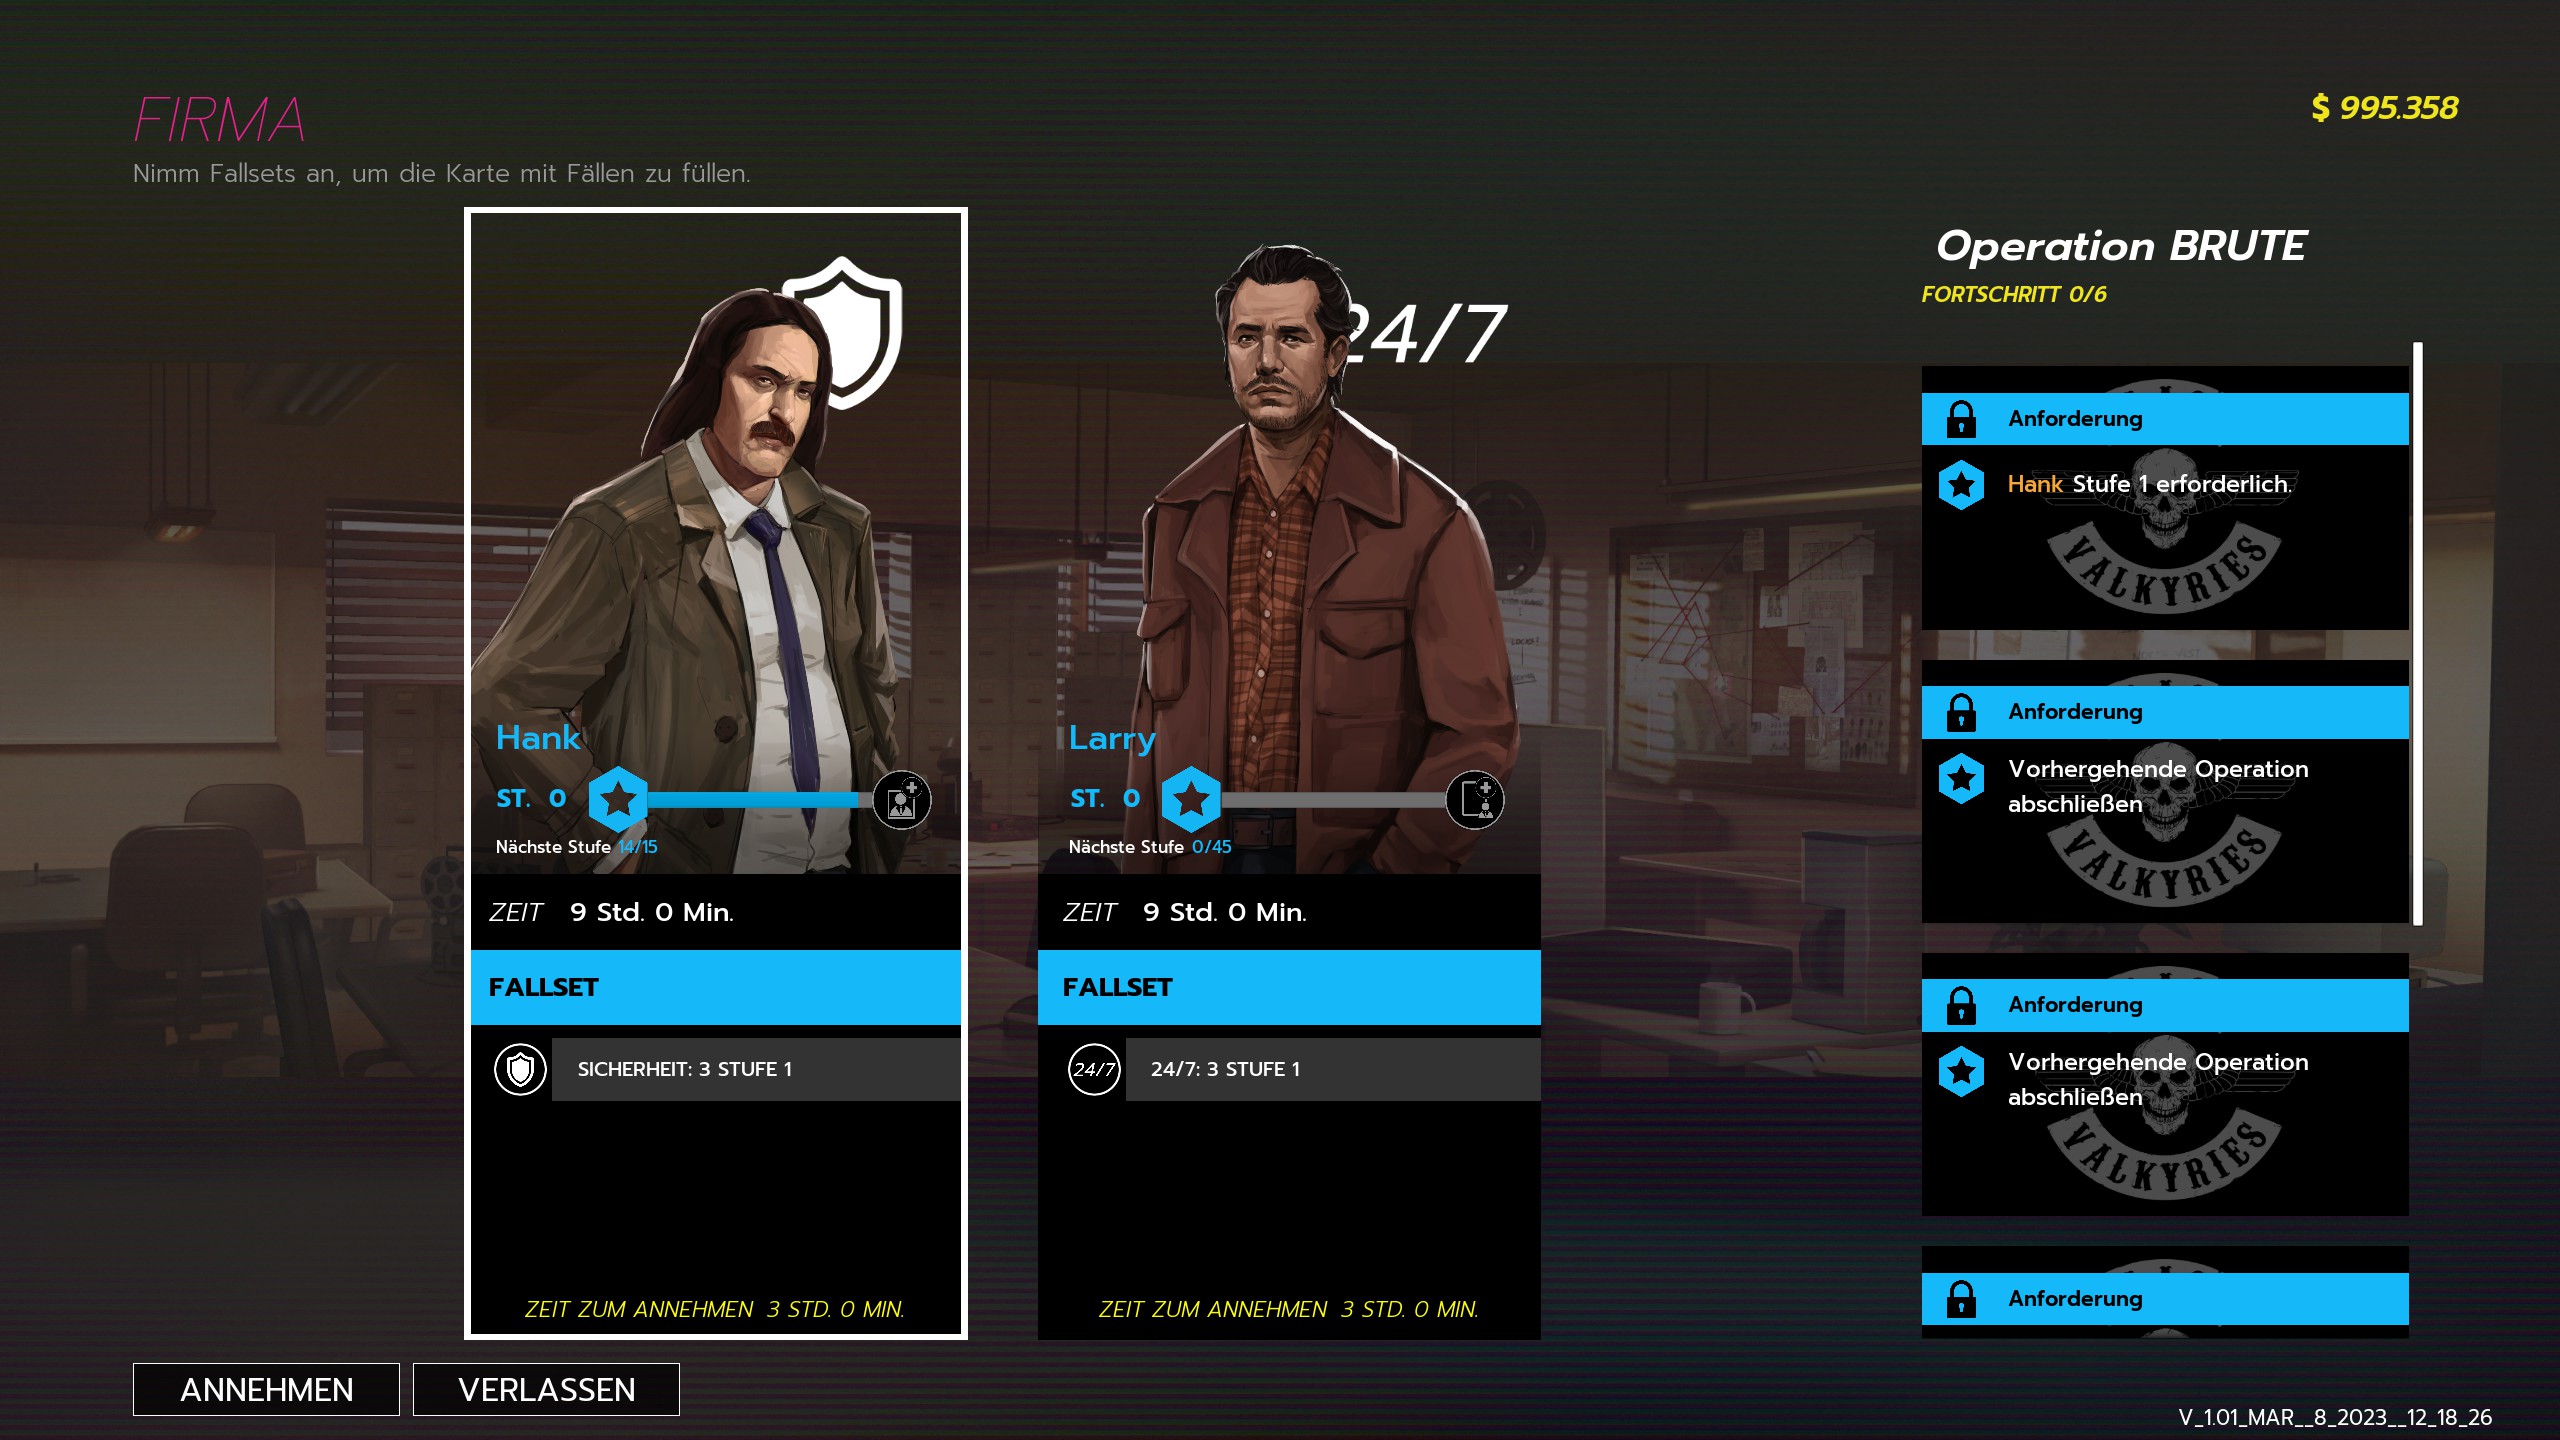Click lock icon on first Anforderung header

point(1961,419)
